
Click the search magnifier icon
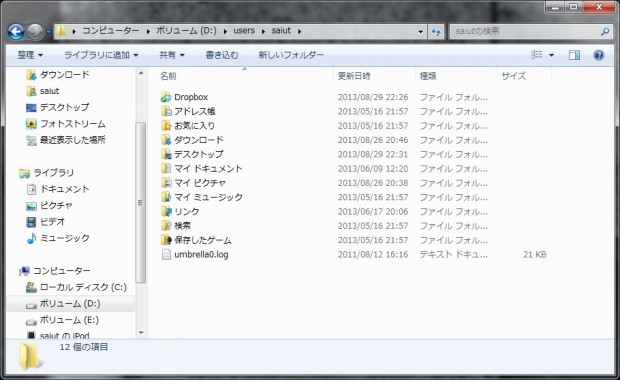coord(605,31)
